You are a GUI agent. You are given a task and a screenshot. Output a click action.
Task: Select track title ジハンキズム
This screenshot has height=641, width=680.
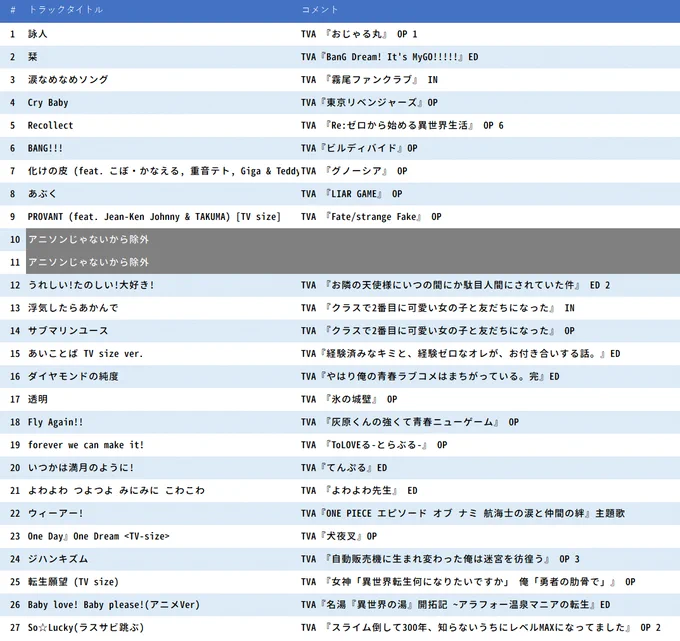pos(58,559)
